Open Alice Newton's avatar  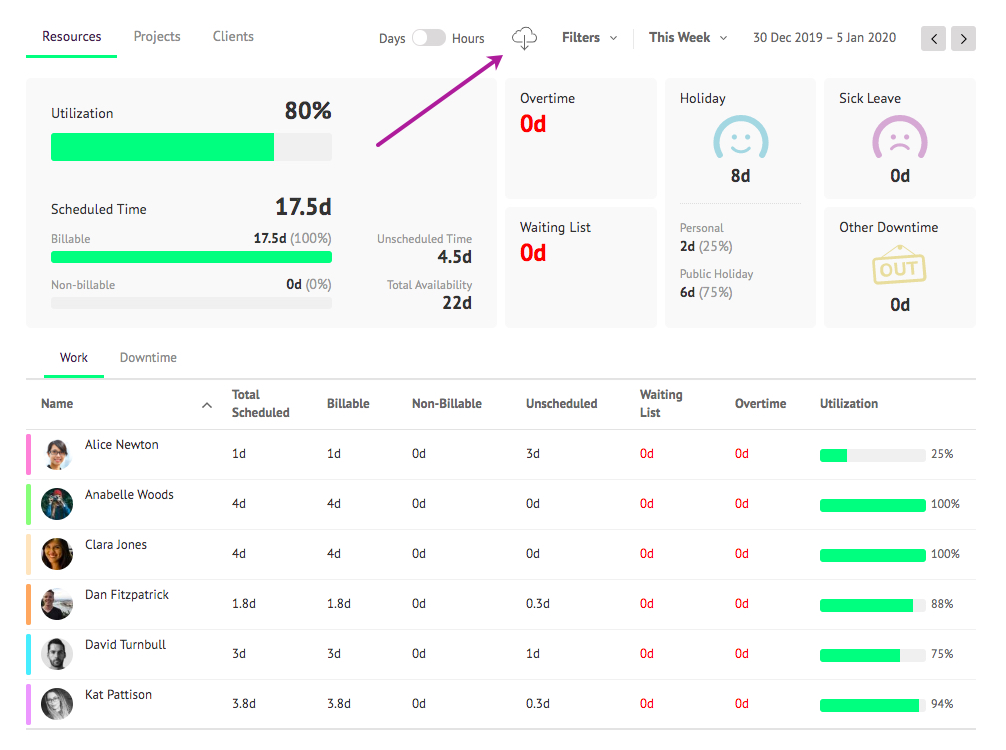(57, 454)
